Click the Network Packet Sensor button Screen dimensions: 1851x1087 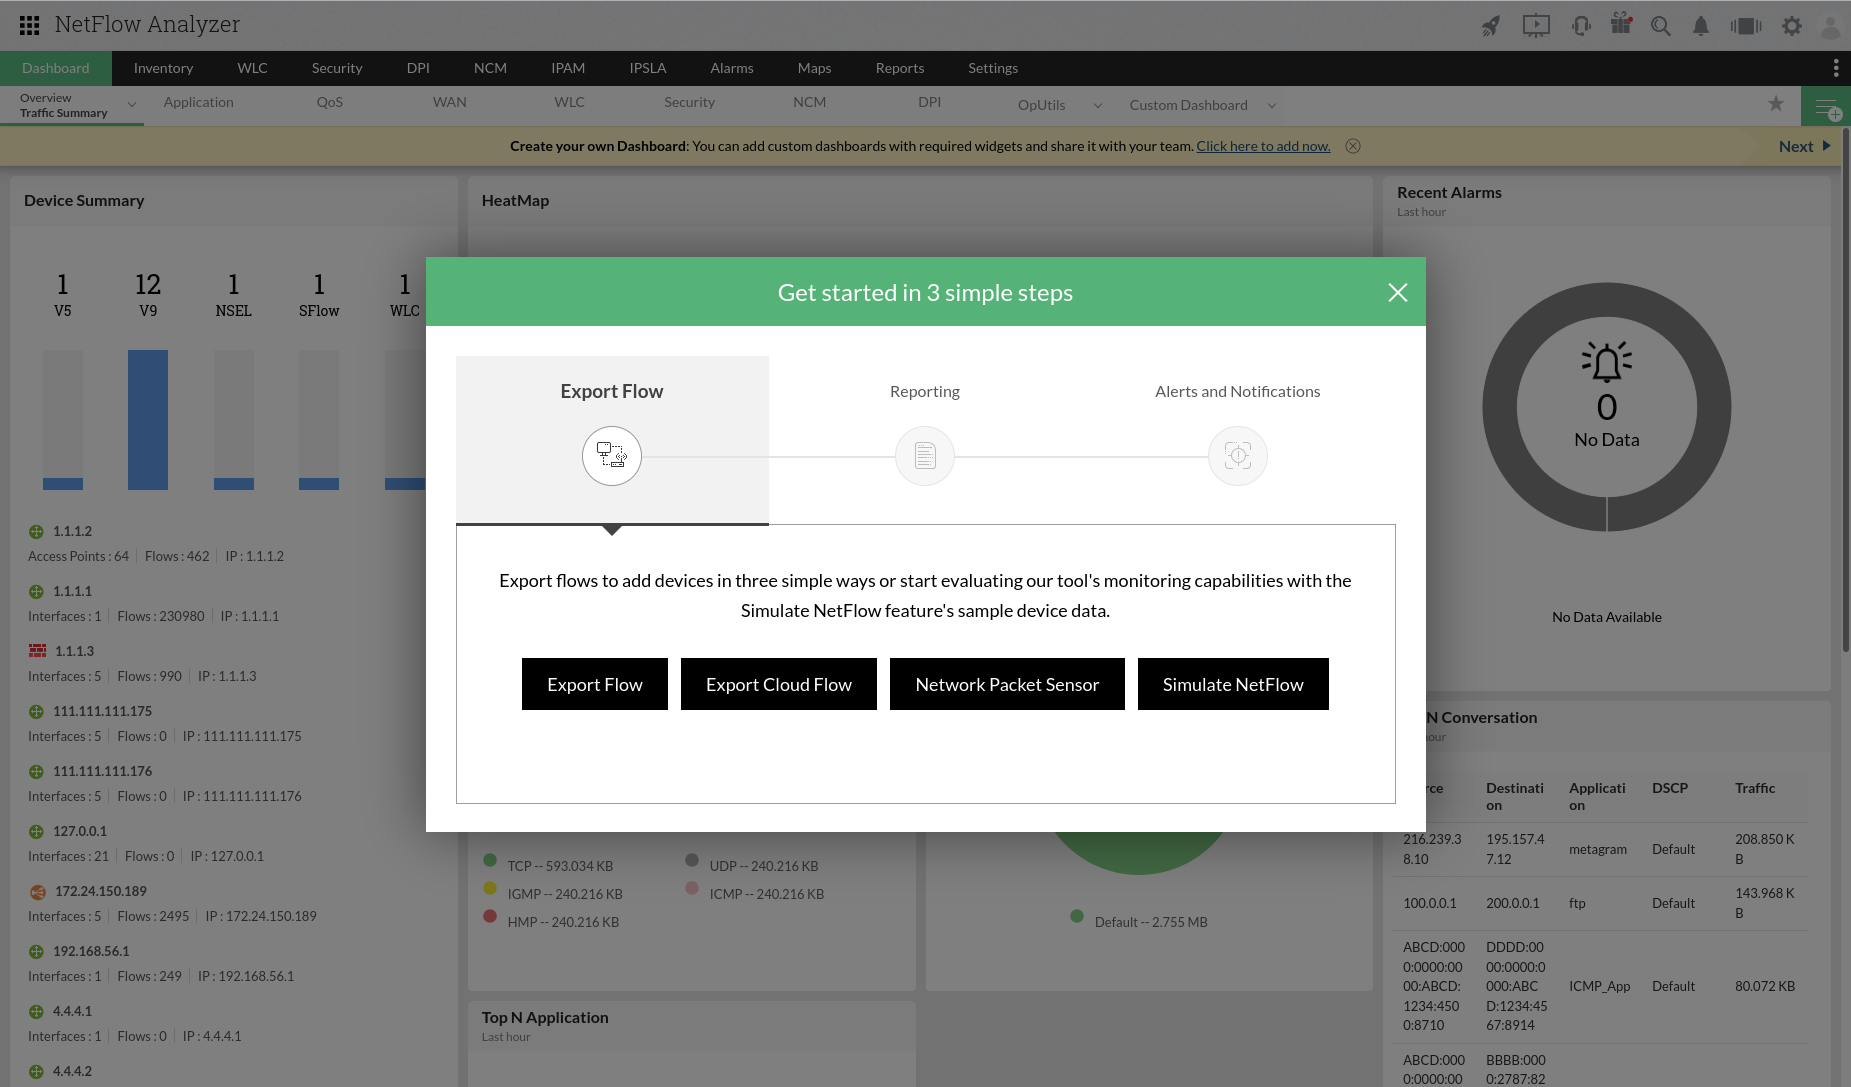1007,684
